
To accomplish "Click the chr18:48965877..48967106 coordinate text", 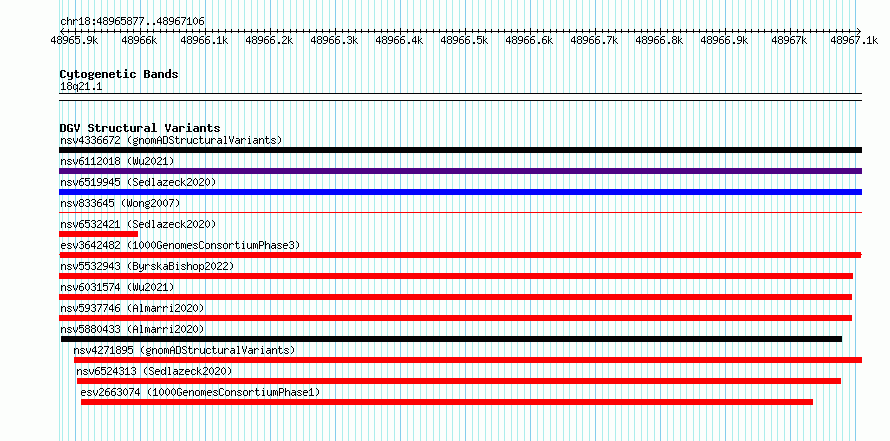I will [132, 22].
